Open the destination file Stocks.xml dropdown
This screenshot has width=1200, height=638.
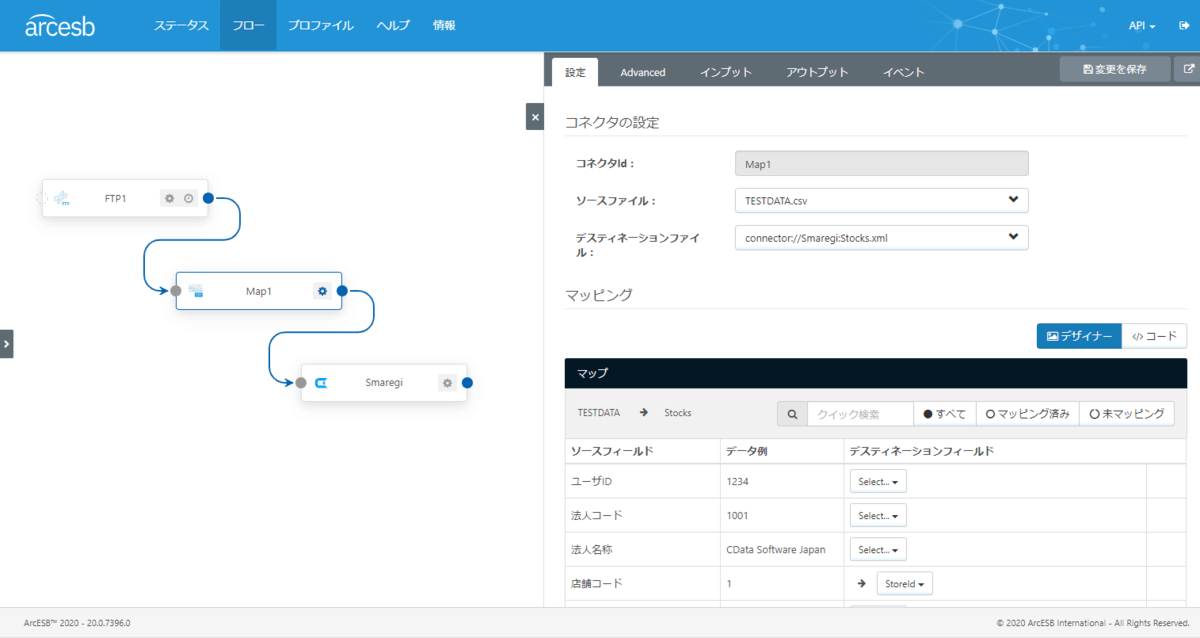coord(880,238)
